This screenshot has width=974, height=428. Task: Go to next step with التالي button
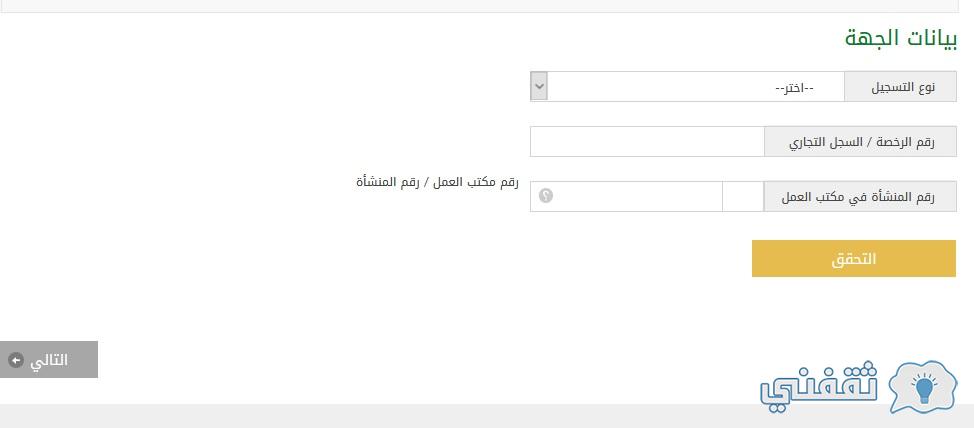point(48,359)
